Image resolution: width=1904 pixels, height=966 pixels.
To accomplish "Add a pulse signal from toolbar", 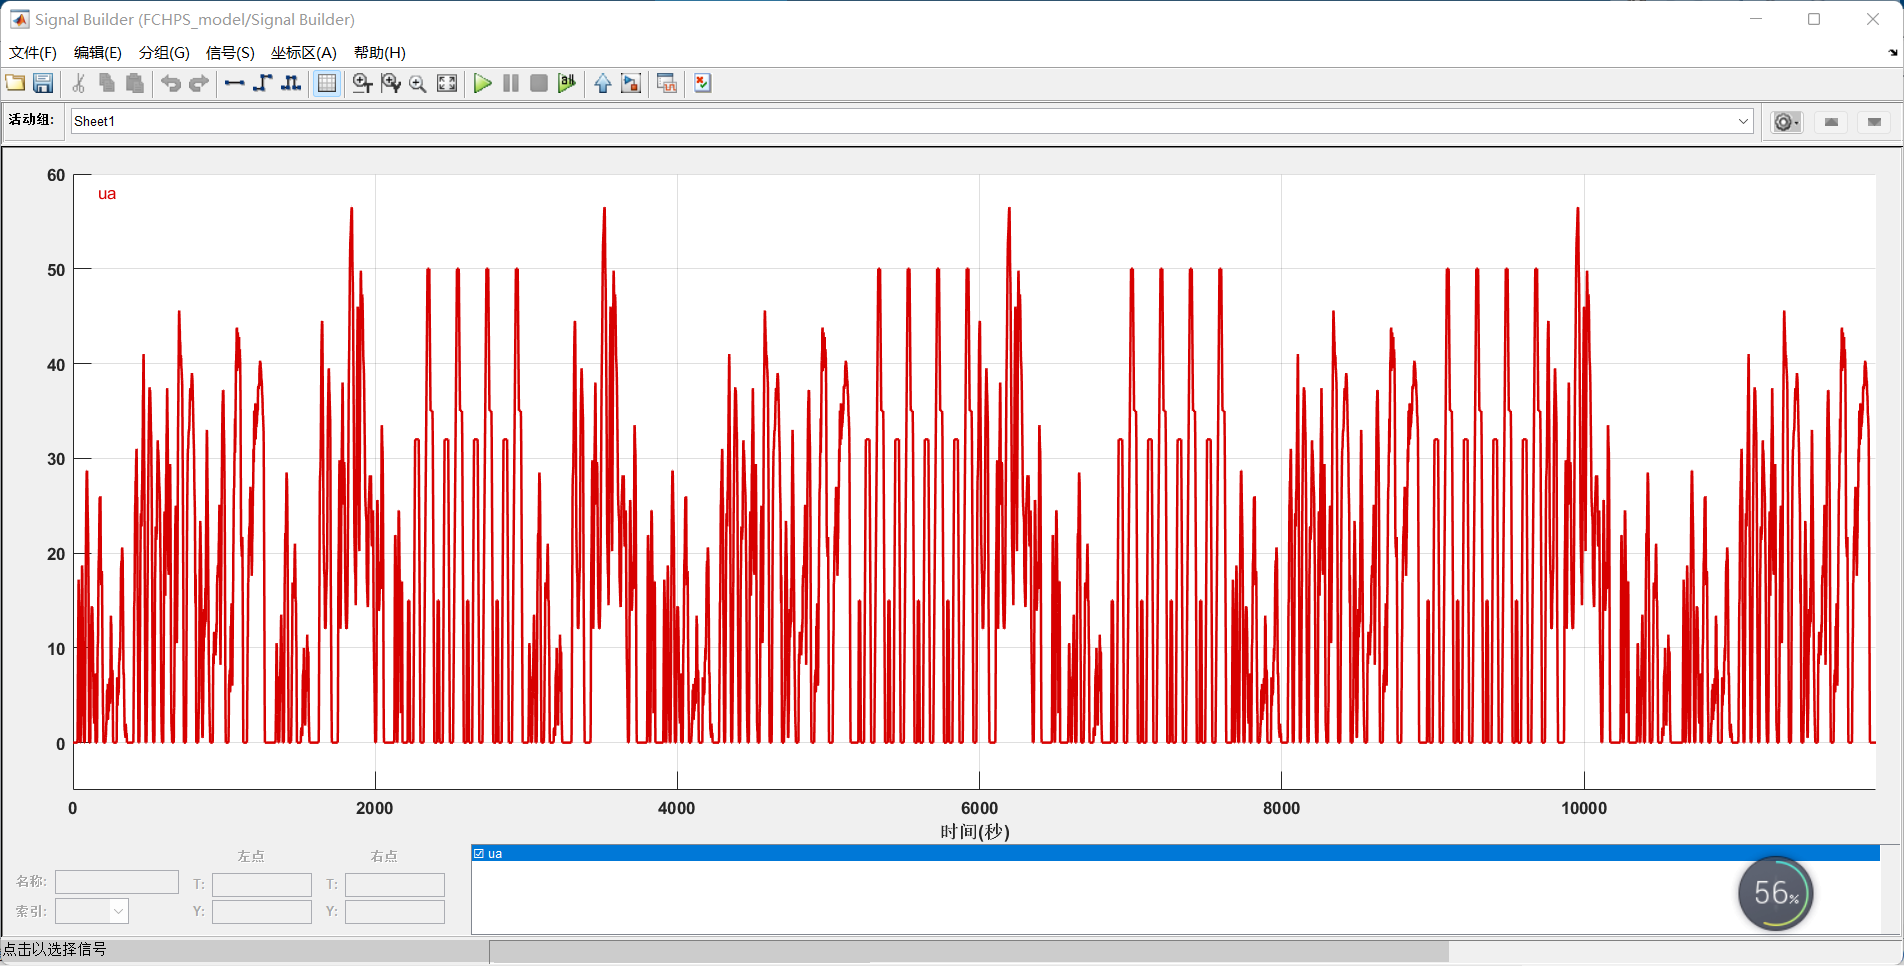I will (291, 83).
